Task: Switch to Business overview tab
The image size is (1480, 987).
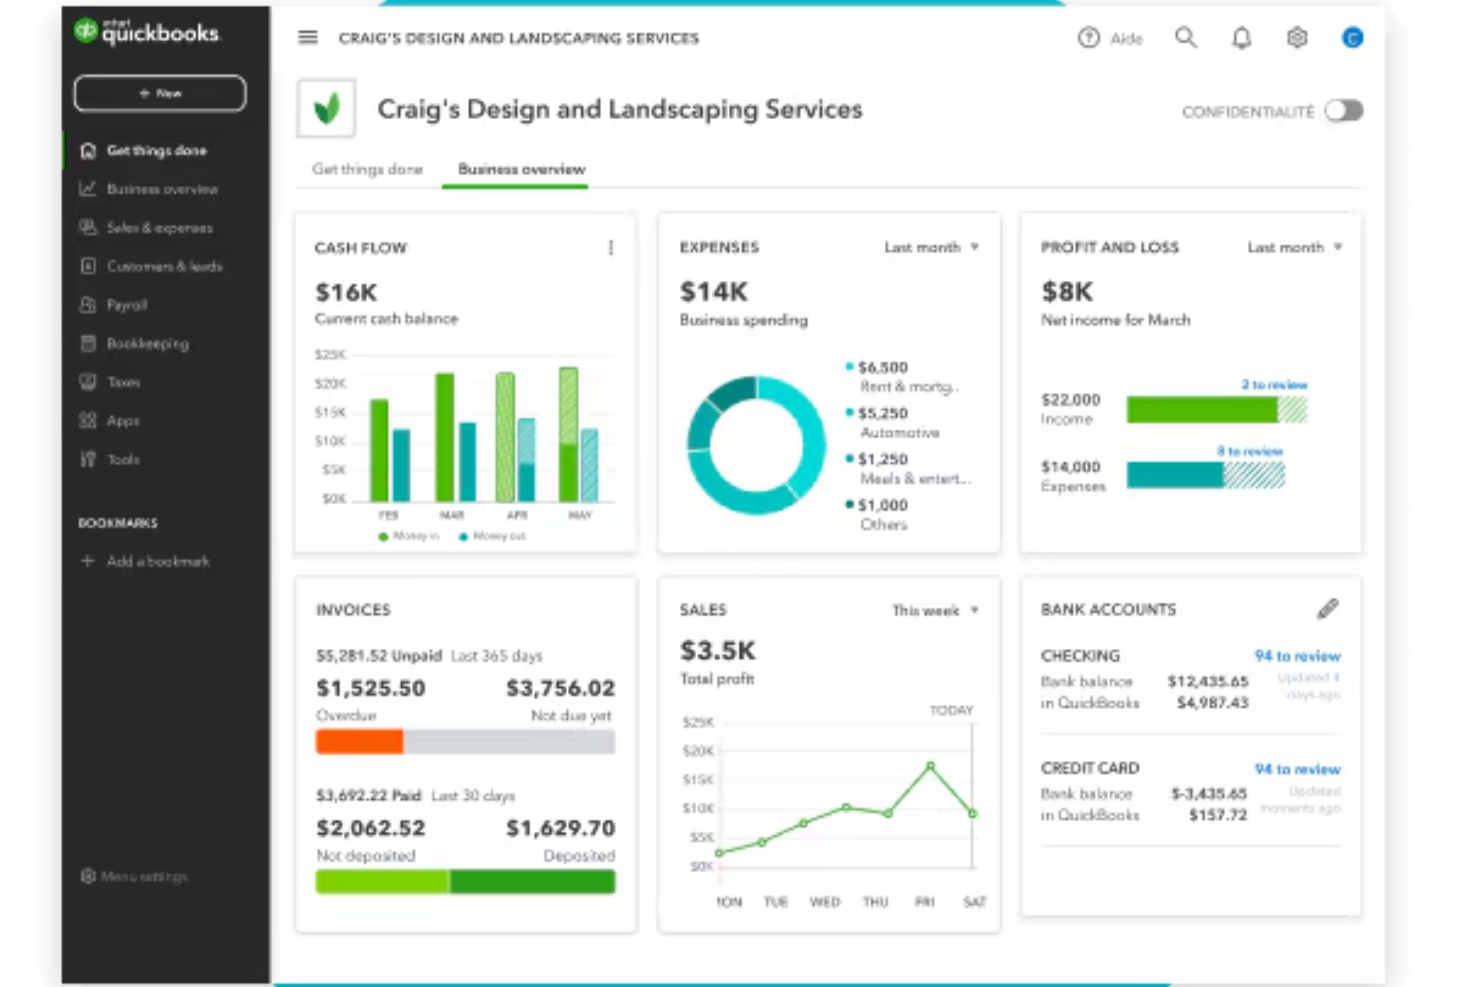Action: tap(521, 169)
